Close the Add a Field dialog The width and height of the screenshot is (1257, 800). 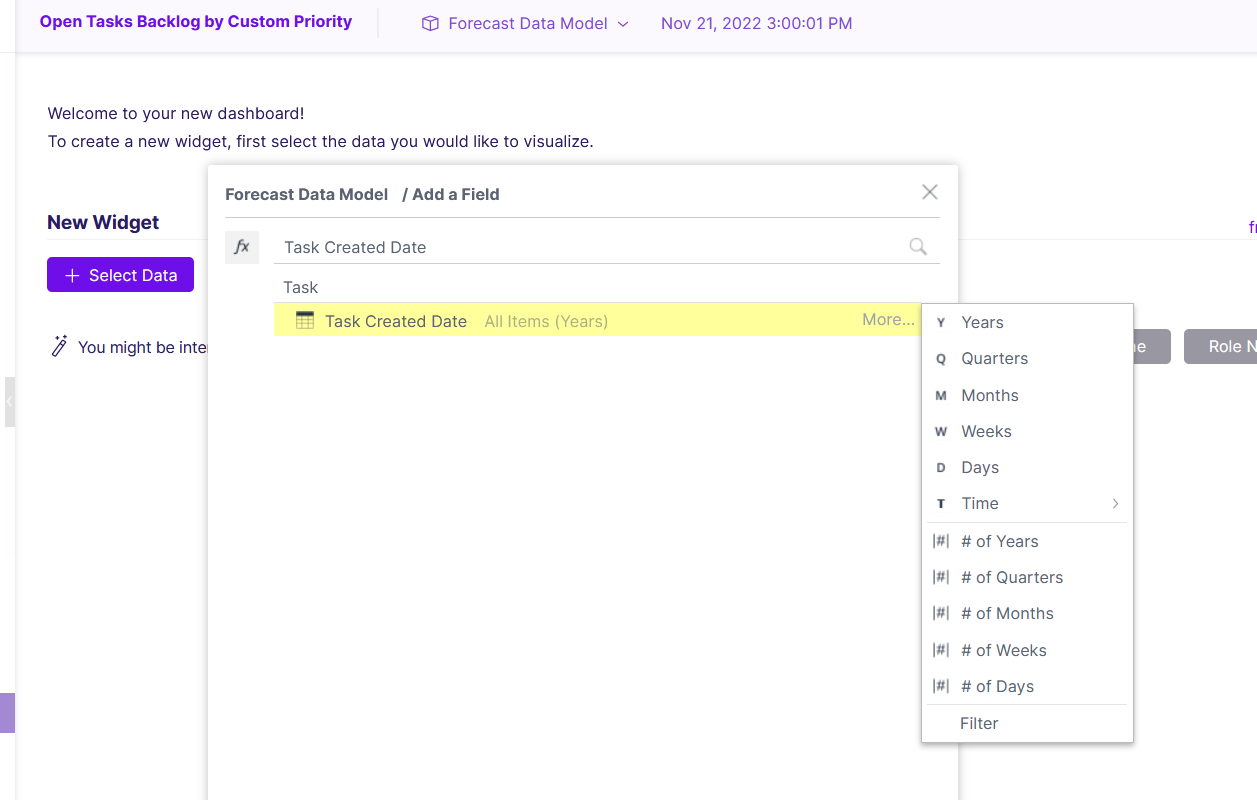pos(930,192)
